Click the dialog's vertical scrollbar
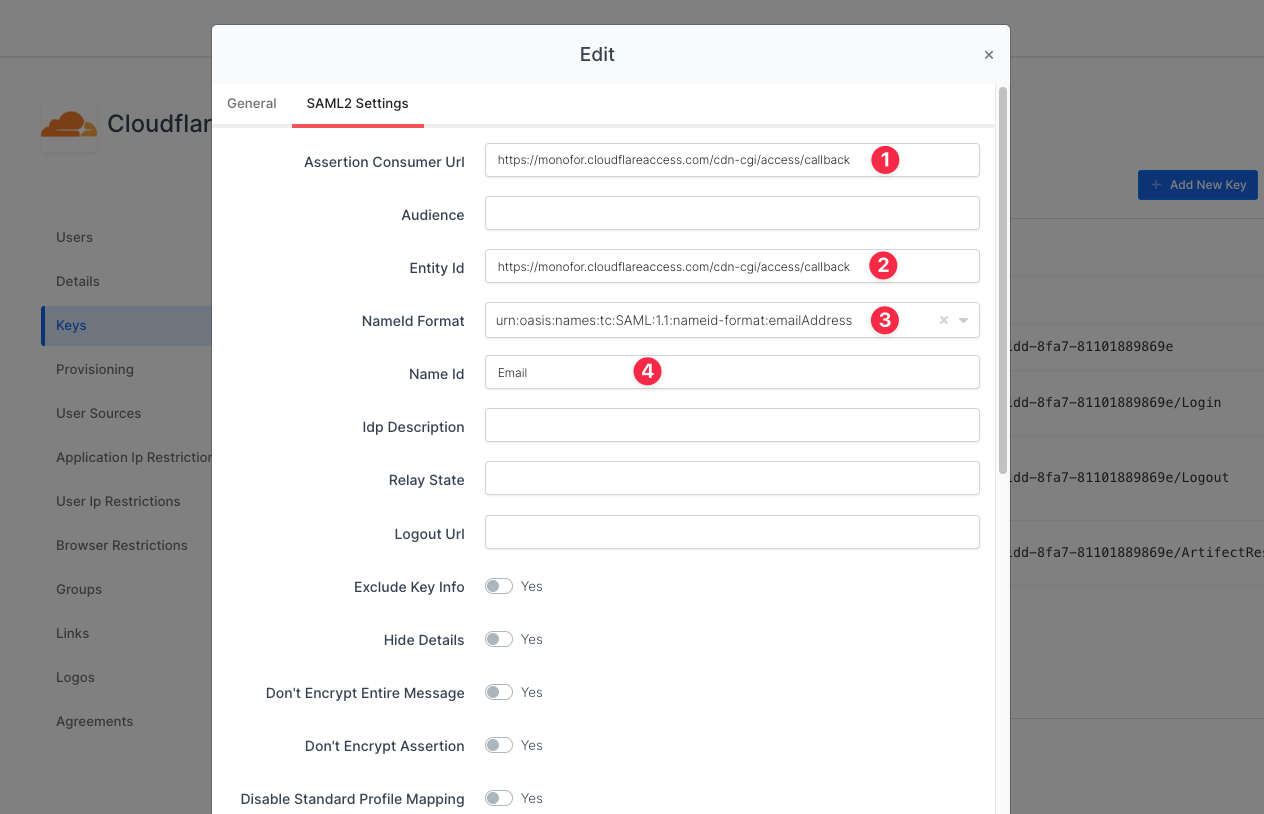Viewport: 1264px width, 814px height. pyautogui.click(x=1002, y=280)
